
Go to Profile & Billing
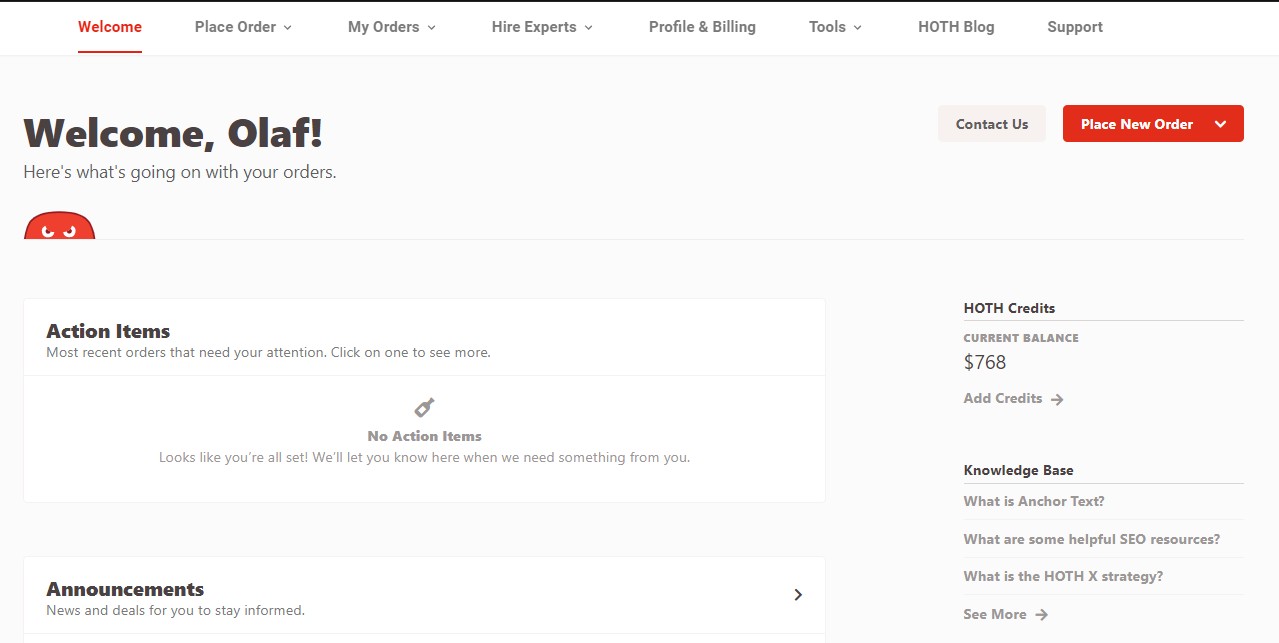[702, 27]
